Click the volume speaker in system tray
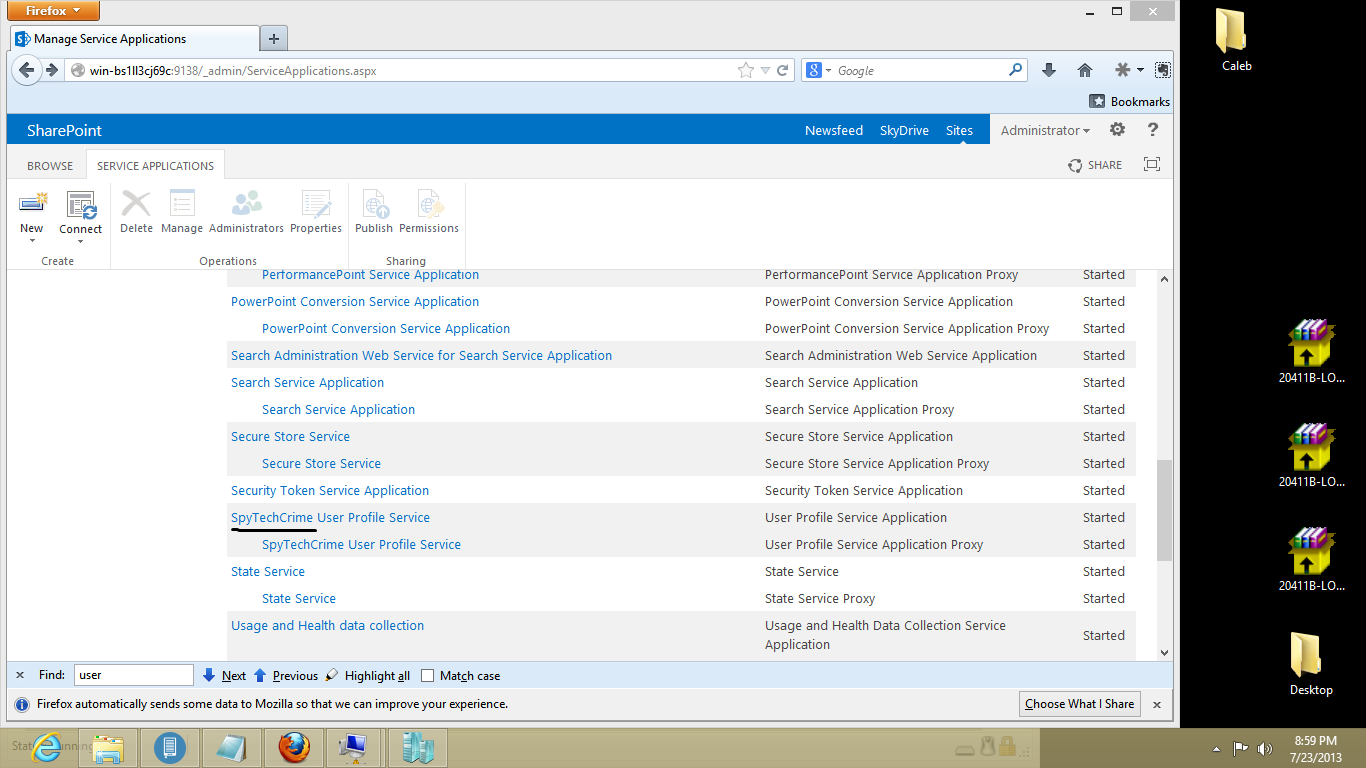This screenshot has width=1366, height=768. pyautogui.click(x=1264, y=748)
